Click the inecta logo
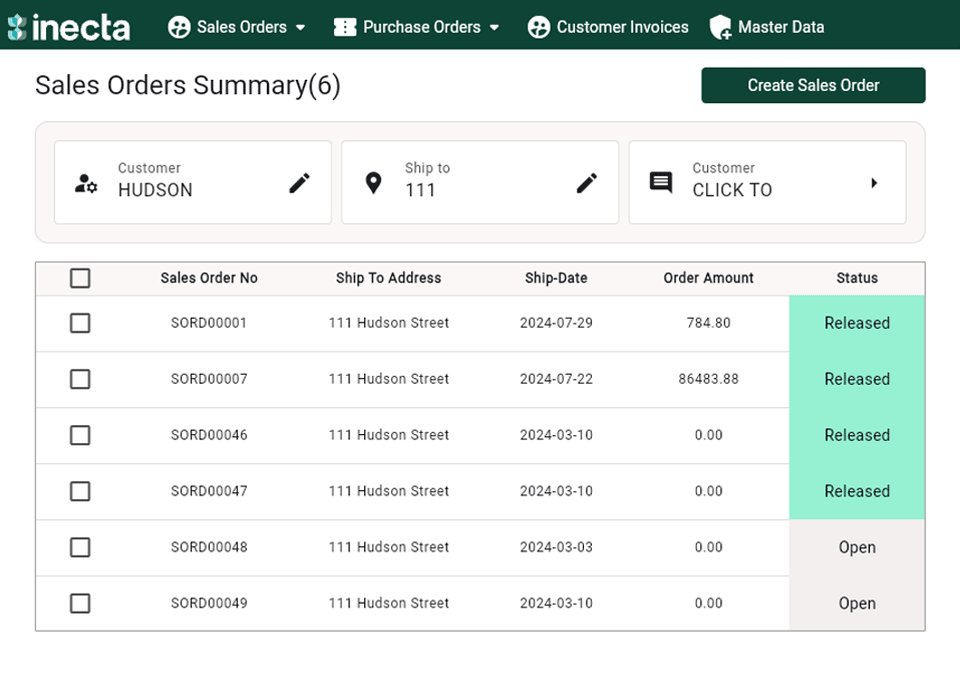This screenshot has height=694, width=960. click(x=68, y=26)
